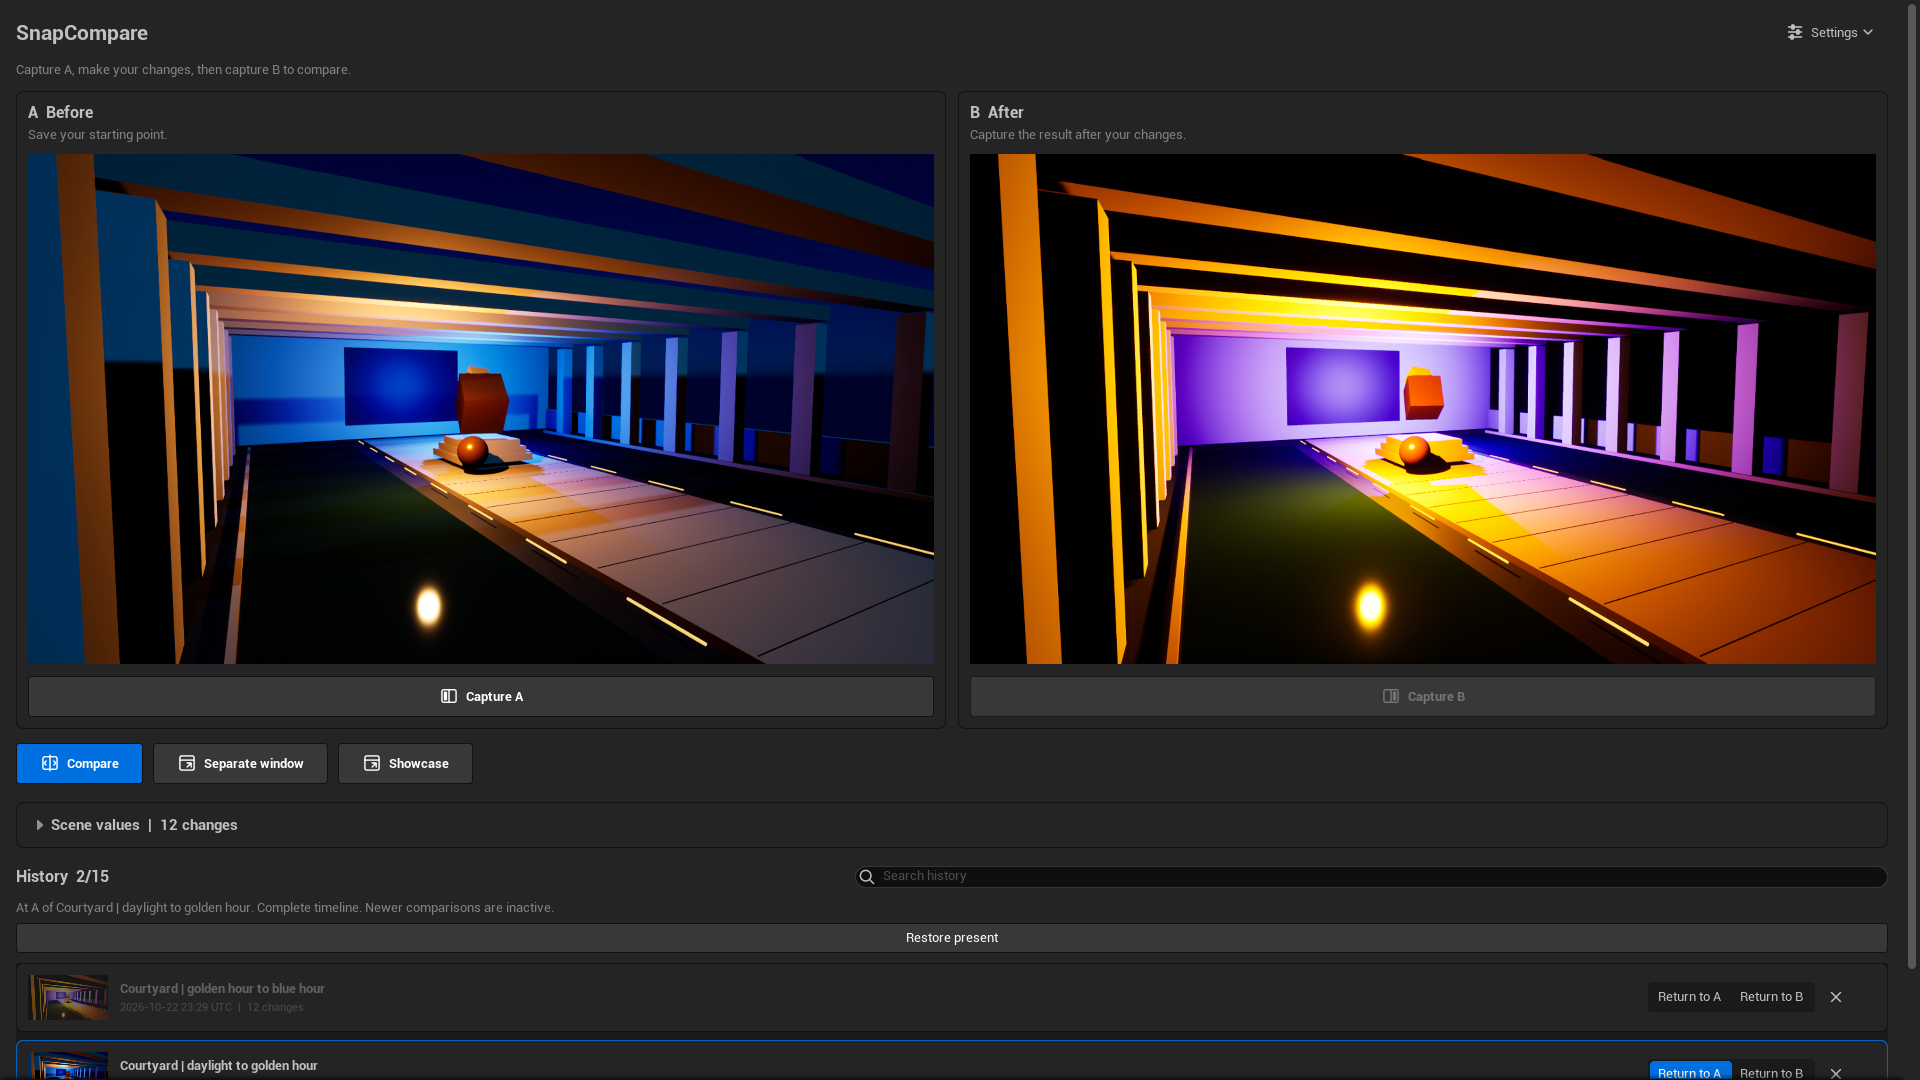
Task: Click the Capture B panel icon
Action: pyautogui.click(x=1391, y=696)
